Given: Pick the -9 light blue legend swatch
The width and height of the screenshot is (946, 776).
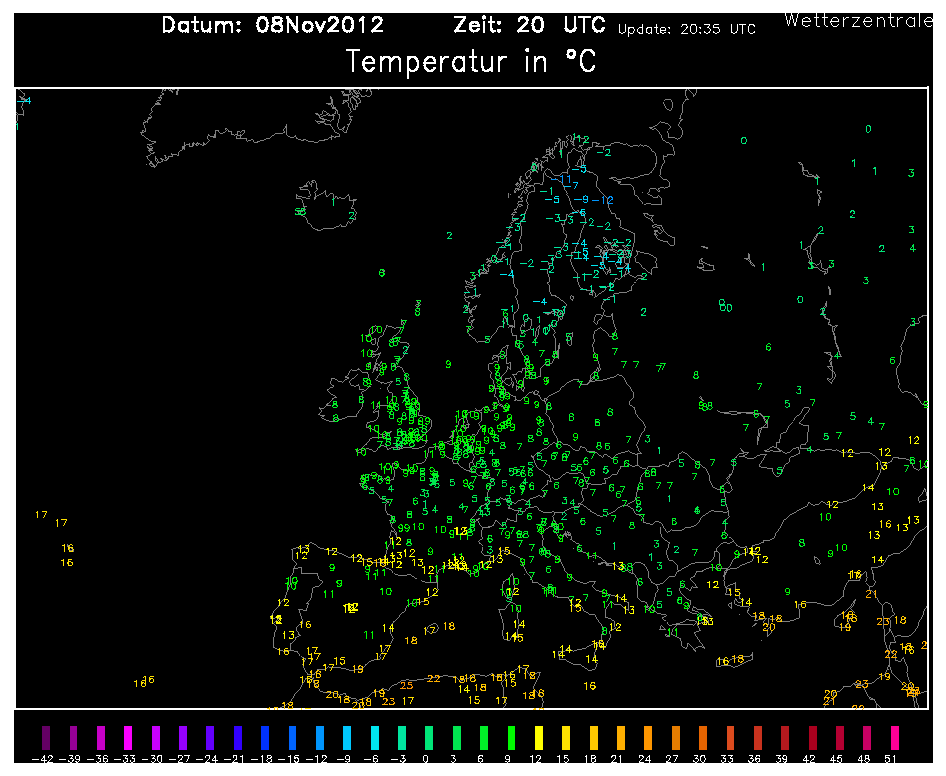Looking at the screenshot, I should pos(347,738).
